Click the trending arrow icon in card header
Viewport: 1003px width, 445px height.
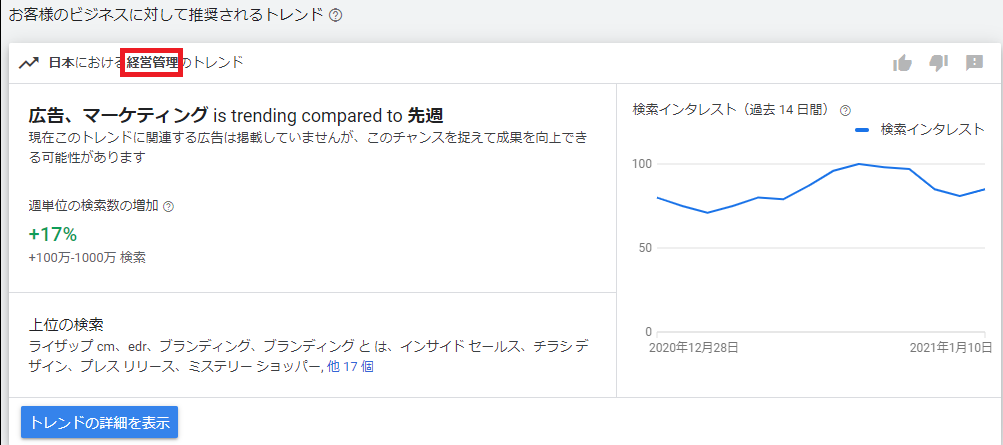coord(28,63)
